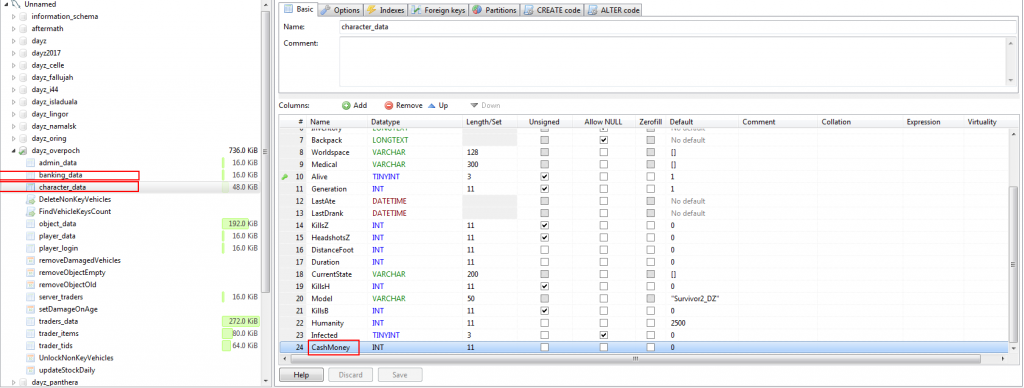Viewport: 1024px width, 388px height.
Task: Toggle Zerofill checkbox for Humanity column
Action: tap(650, 323)
